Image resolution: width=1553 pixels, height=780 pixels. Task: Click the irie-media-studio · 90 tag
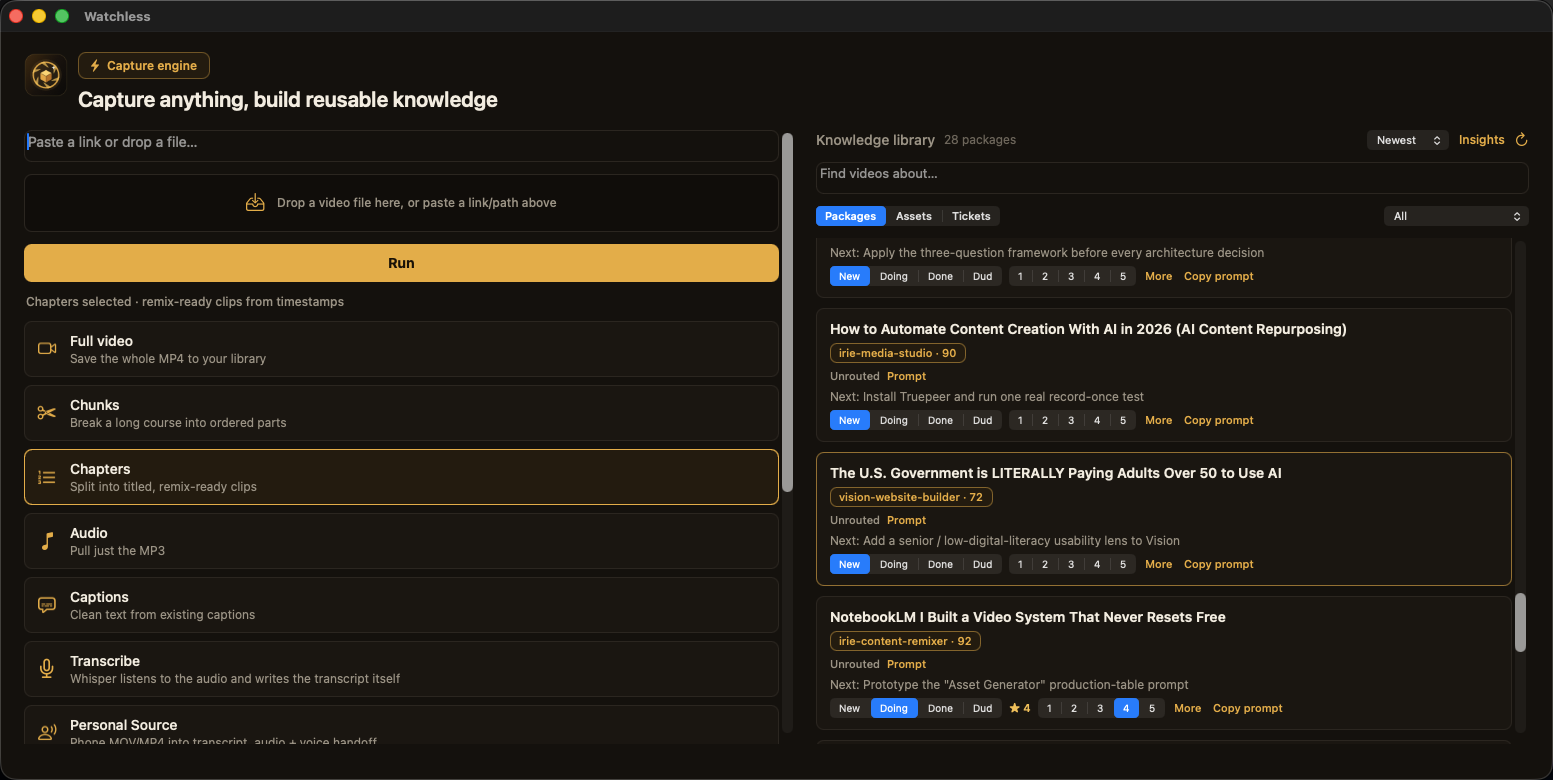pyautogui.click(x=898, y=353)
